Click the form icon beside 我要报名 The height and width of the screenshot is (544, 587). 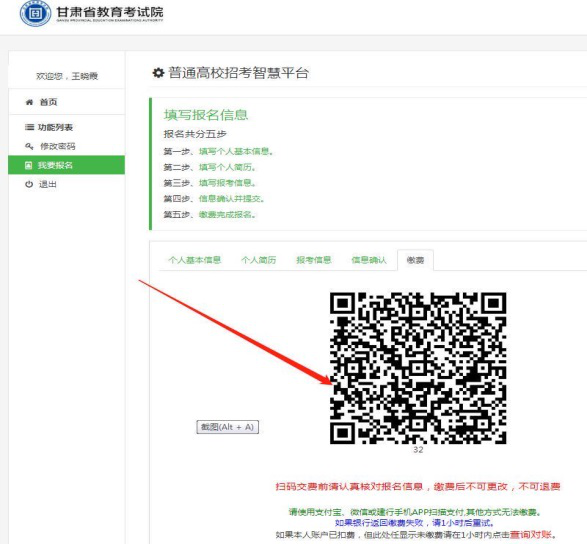coord(28,165)
